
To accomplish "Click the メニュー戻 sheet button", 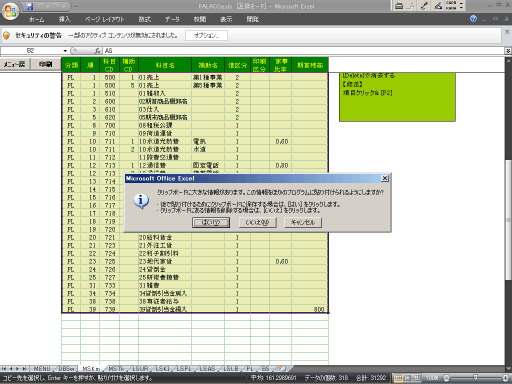I will tap(14, 64).
